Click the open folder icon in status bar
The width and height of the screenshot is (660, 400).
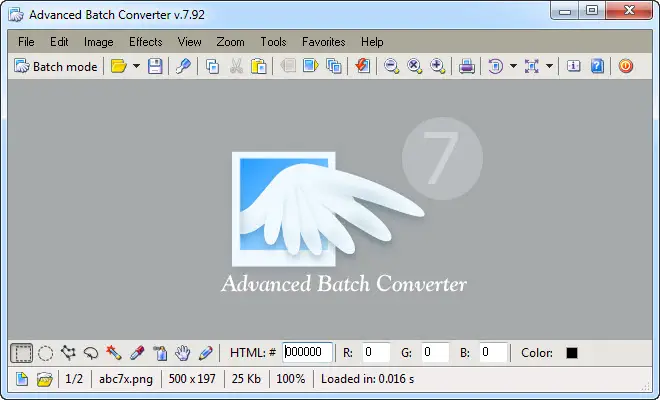coord(45,379)
